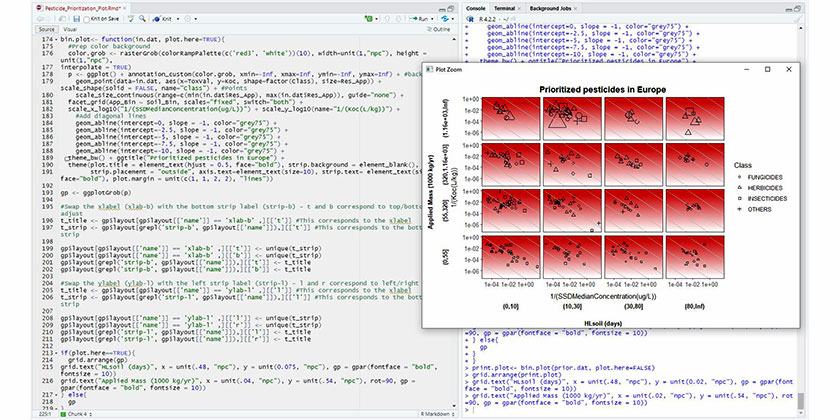
Task: Open Knit options dropdown arrow
Action: [177, 19]
